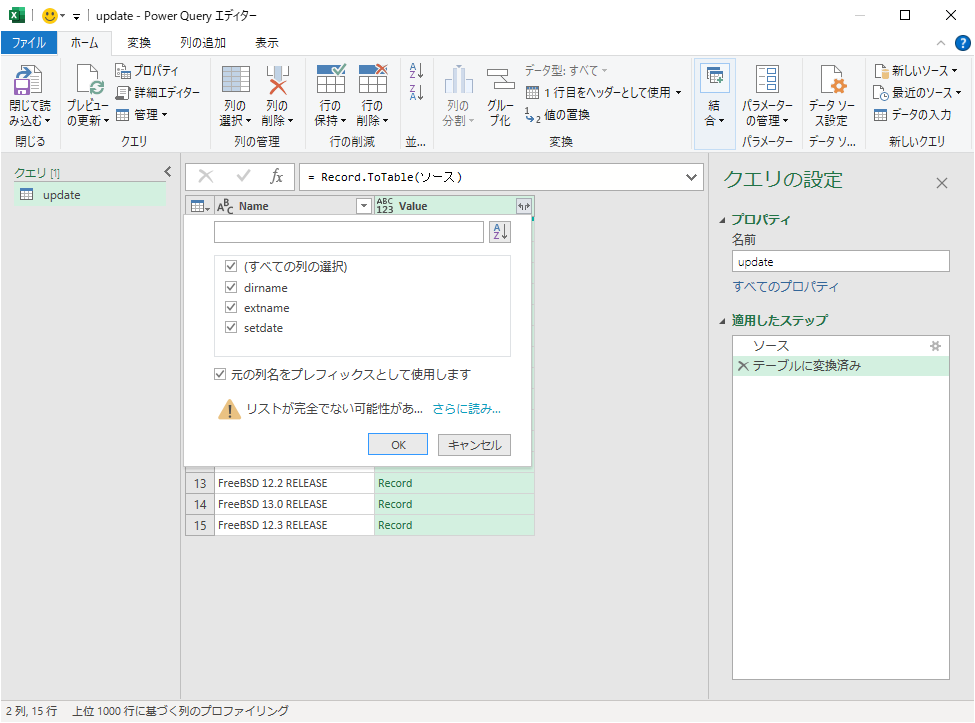Click the 列の分割 split column icon
This screenshot has width=975, height=723.
pyautogui.click(x=458, y=80)
